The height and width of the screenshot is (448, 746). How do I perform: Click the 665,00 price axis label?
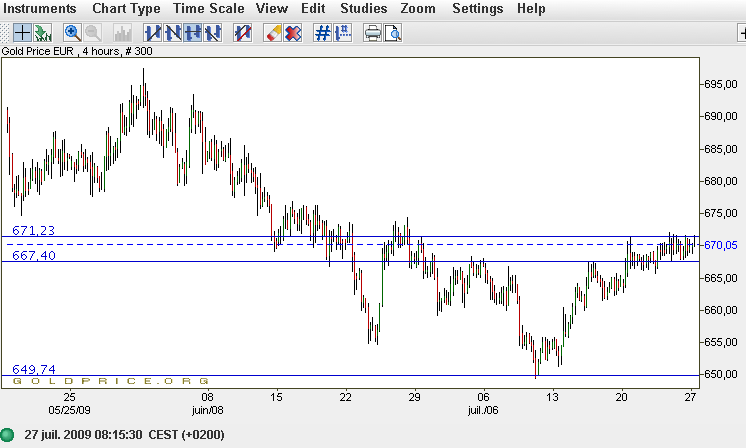[720, 278]
